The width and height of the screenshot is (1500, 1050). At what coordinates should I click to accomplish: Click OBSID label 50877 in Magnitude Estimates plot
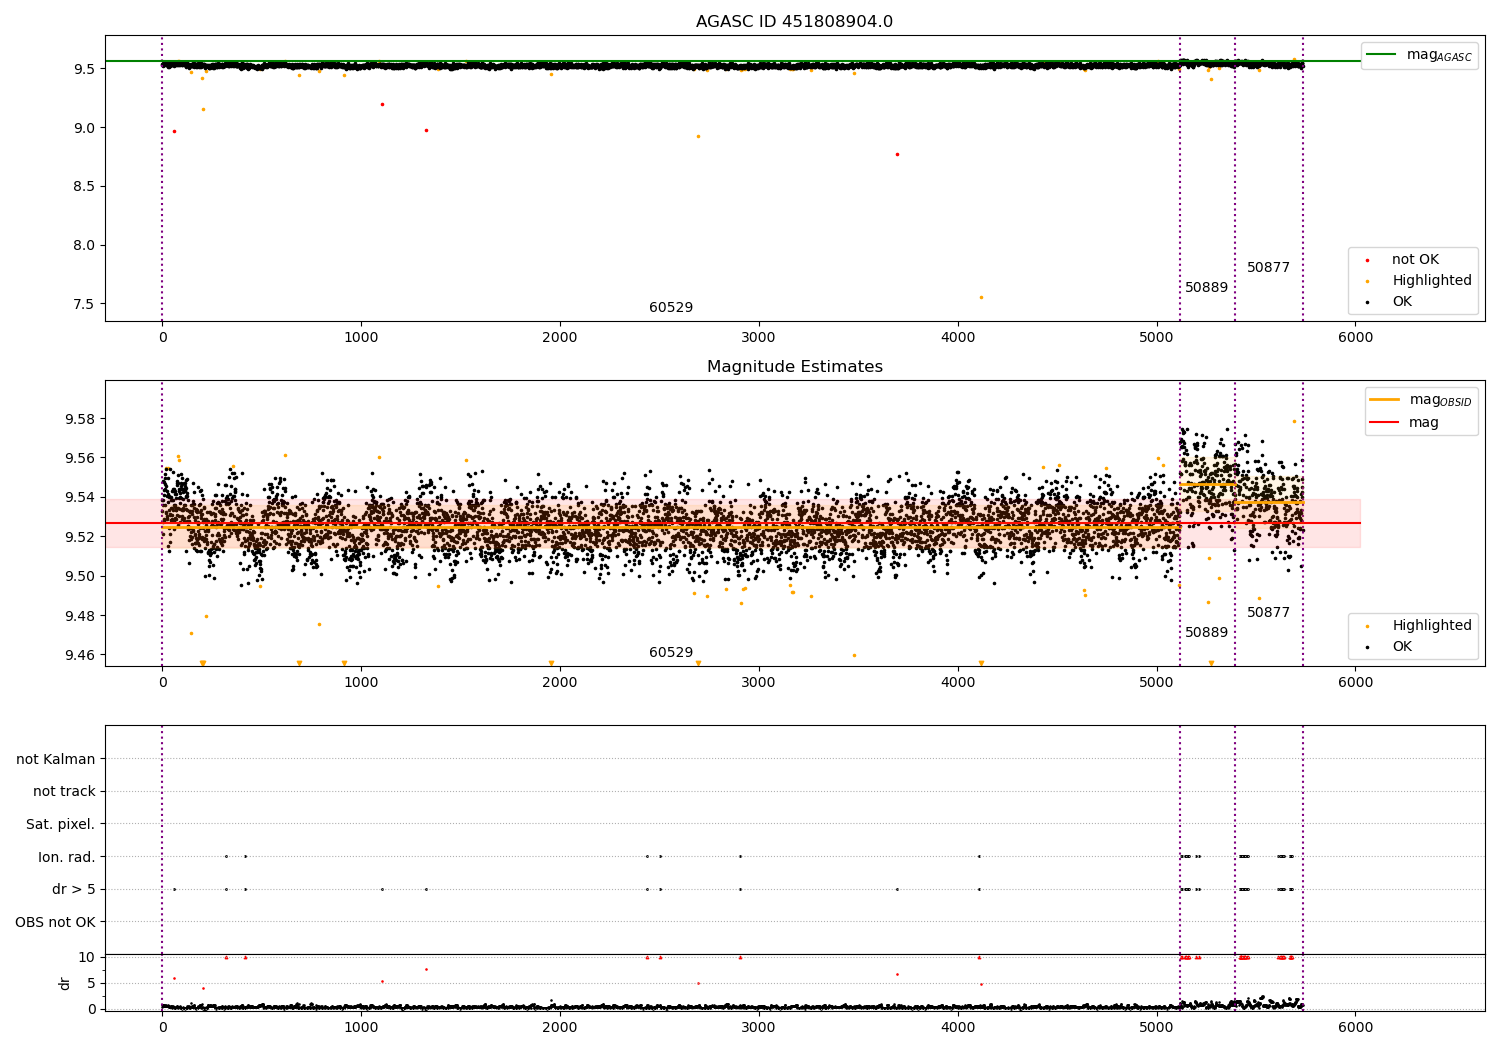pos(1268,613)
